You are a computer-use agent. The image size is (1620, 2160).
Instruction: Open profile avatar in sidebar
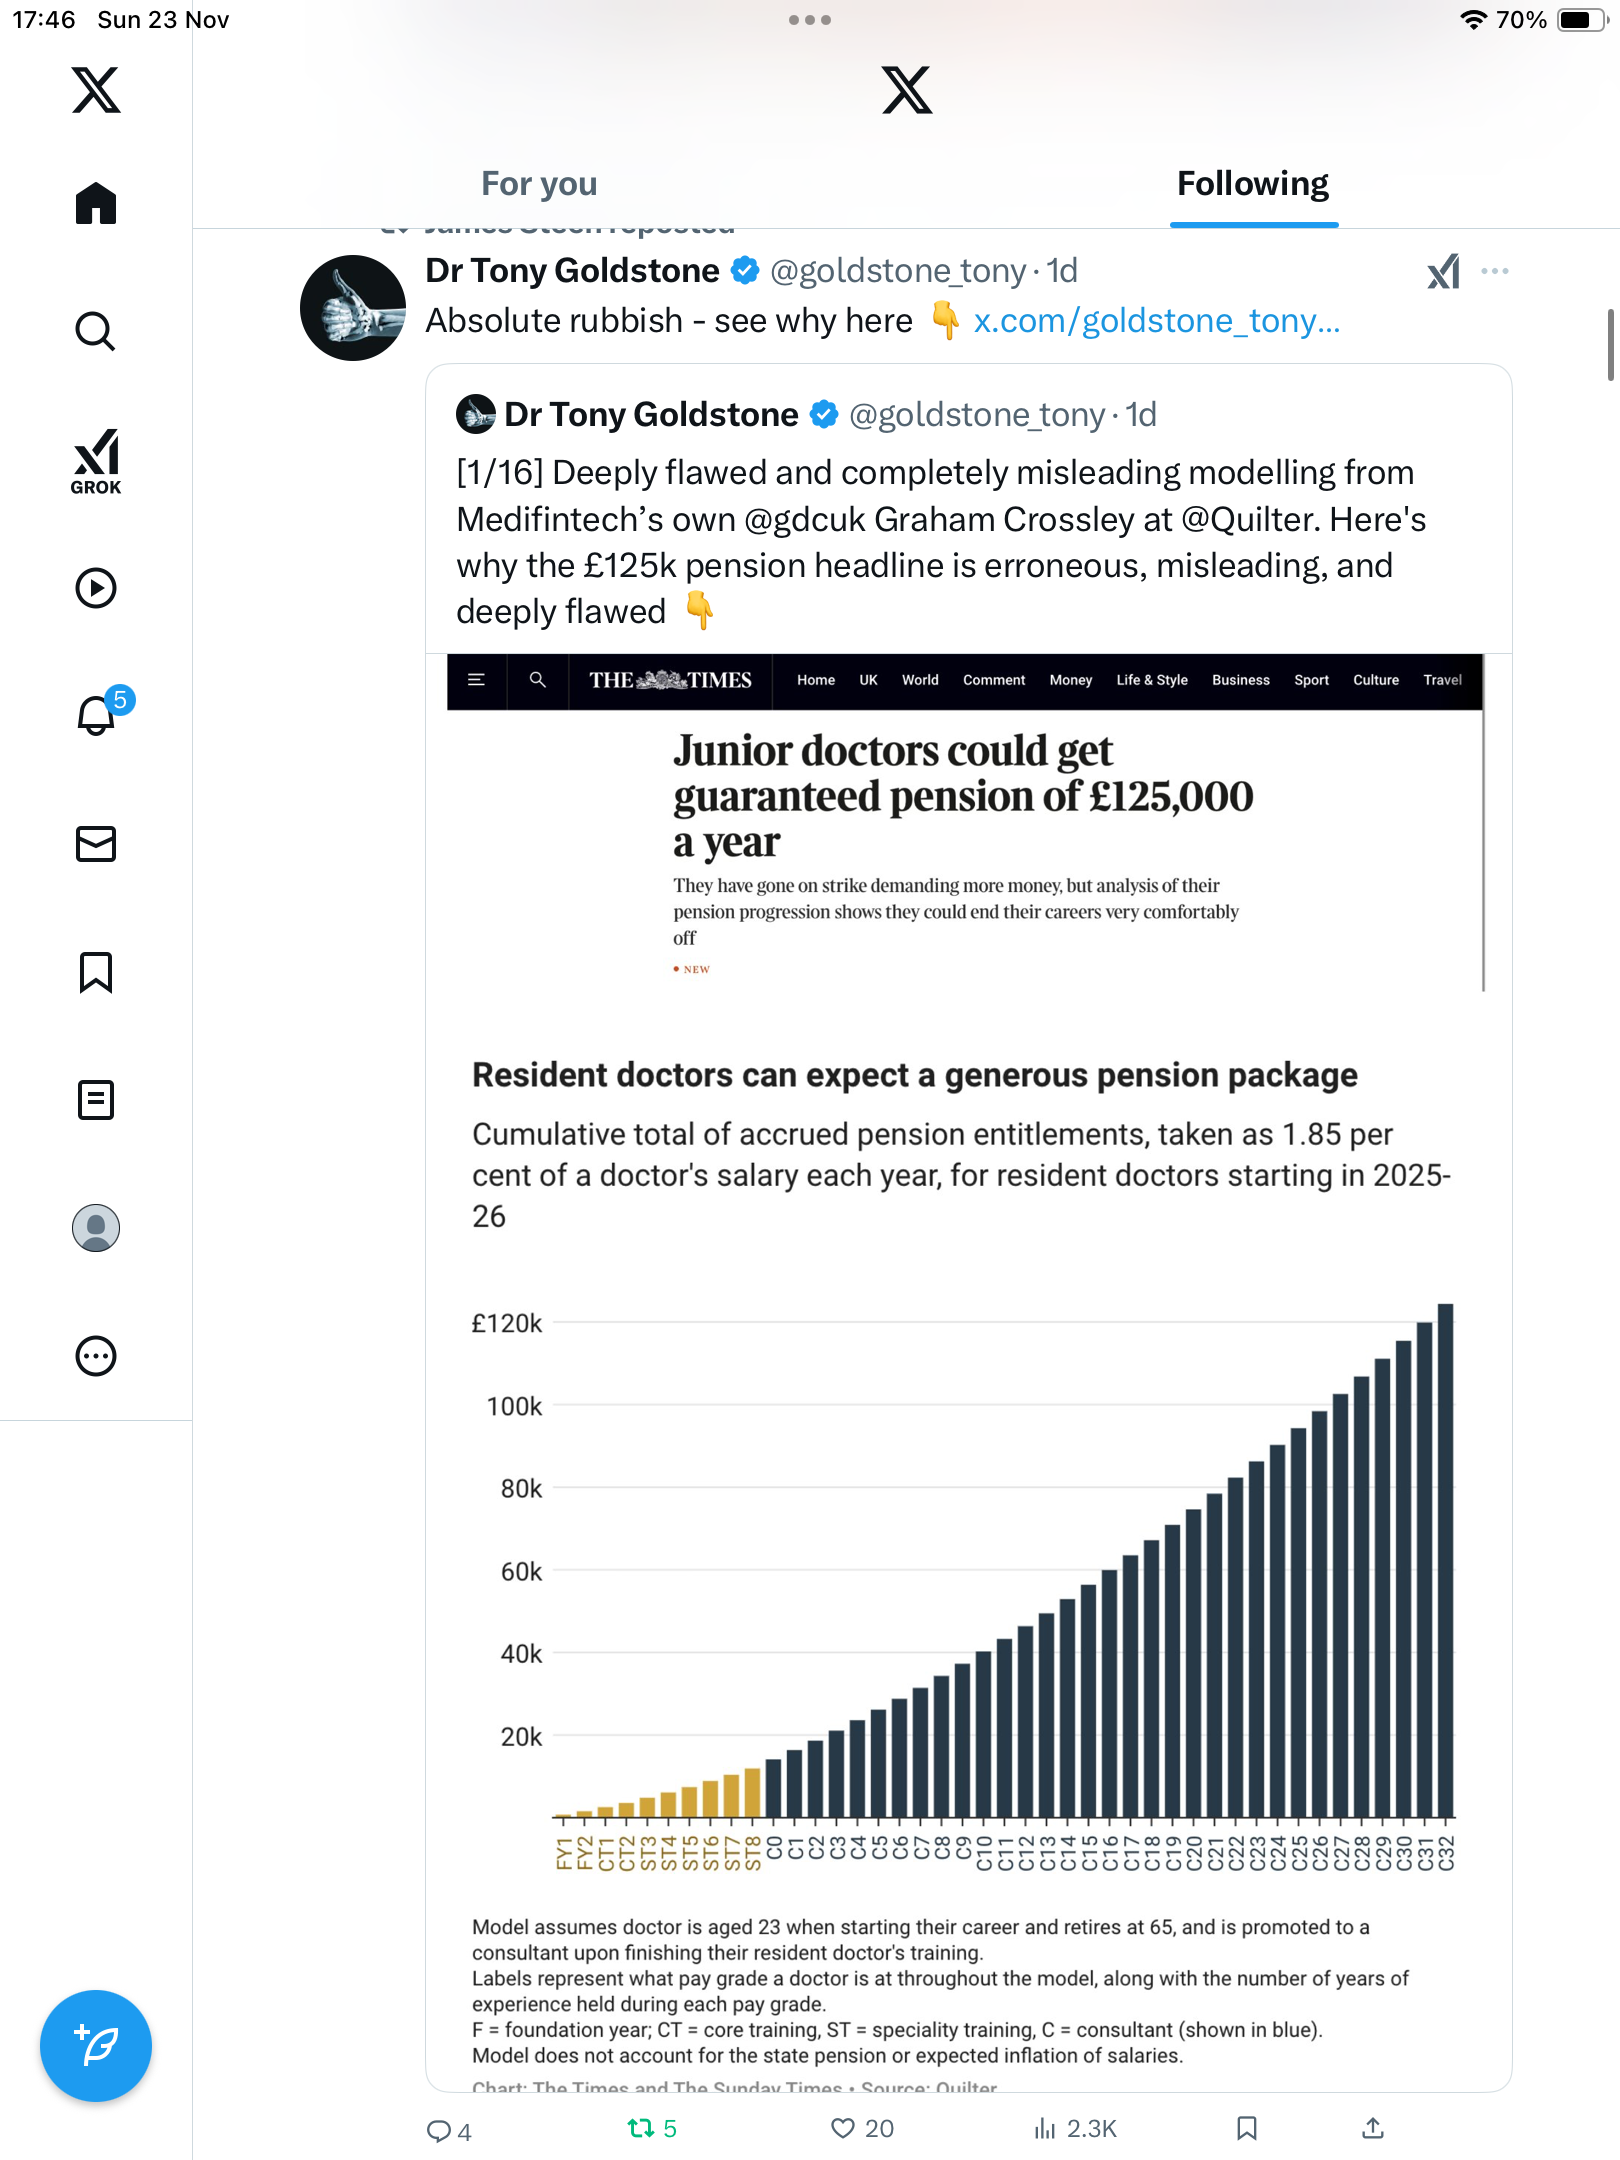point(96,1228)
